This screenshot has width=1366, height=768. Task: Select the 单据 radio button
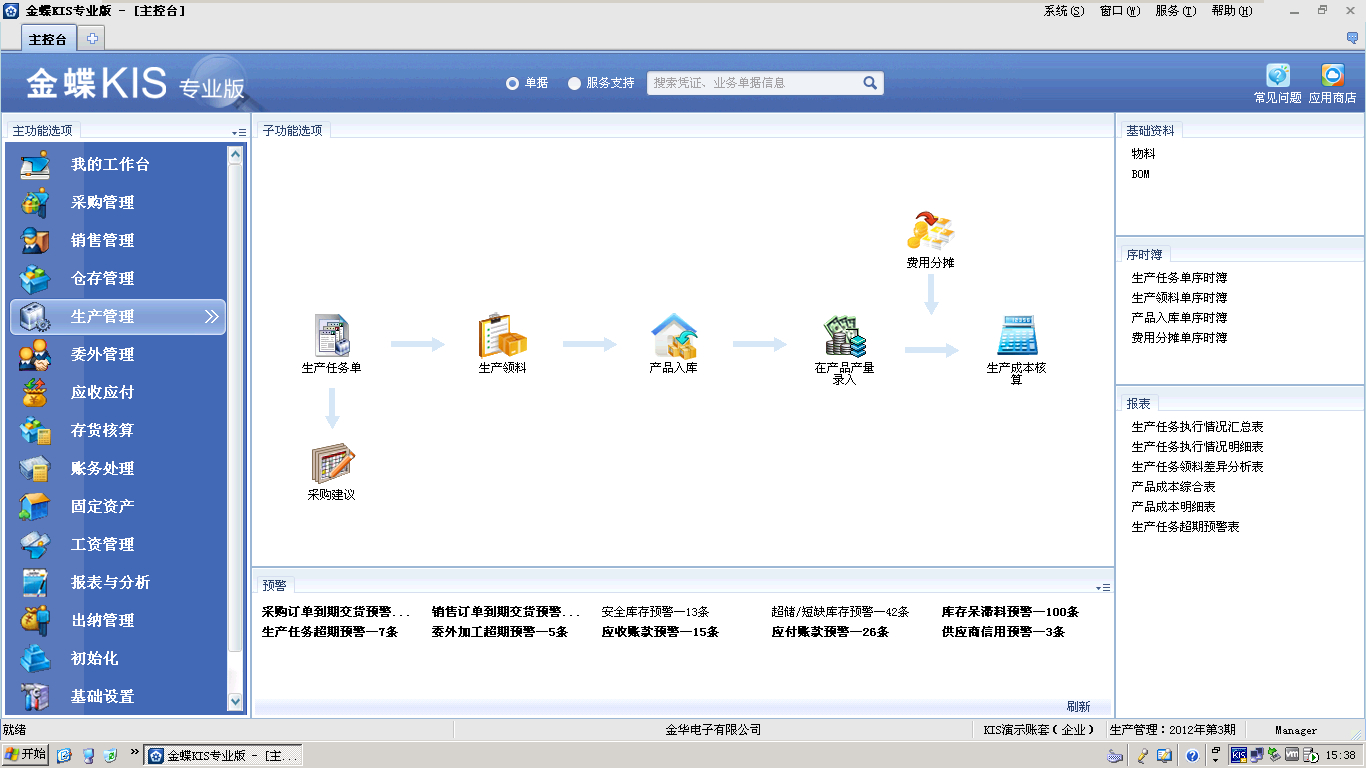pyautogui.click(x=512, y=84)
